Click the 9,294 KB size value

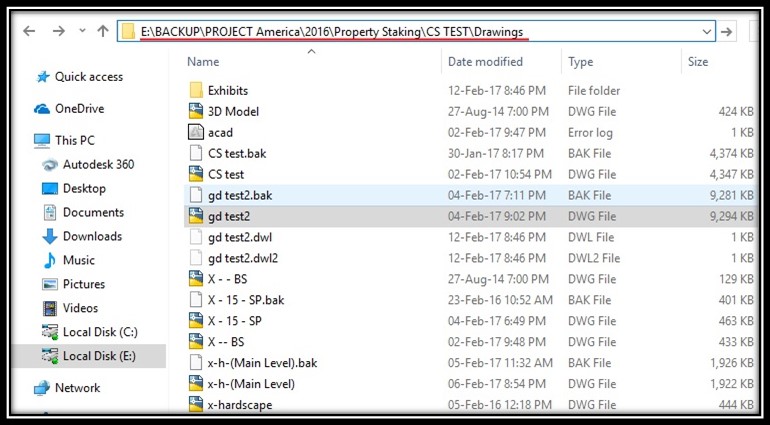click(x=731, y=216)
